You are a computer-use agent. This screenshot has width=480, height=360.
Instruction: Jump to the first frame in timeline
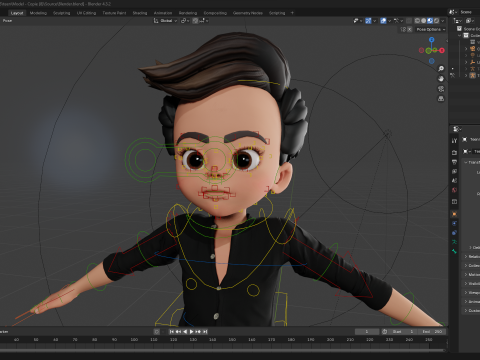pos(171,332)
